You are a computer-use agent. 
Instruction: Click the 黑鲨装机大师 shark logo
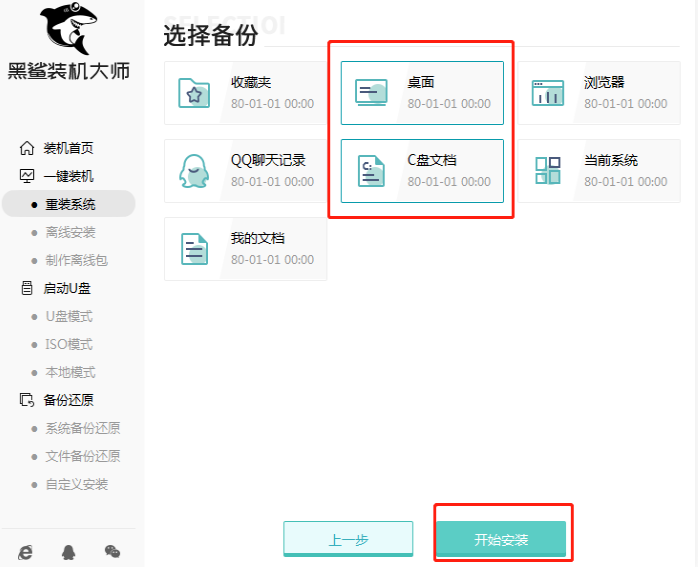[x=68, y=30]
